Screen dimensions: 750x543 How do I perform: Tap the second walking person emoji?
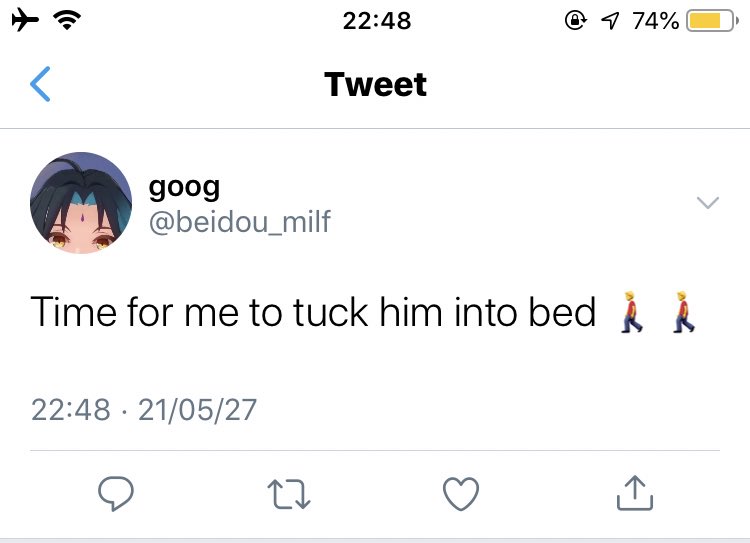point(684,312)
